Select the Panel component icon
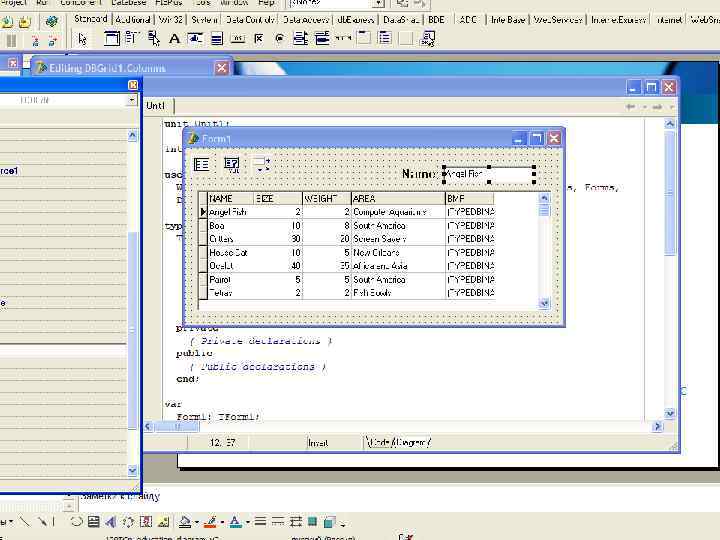This screenshot has height=540, width=720. 406,39
